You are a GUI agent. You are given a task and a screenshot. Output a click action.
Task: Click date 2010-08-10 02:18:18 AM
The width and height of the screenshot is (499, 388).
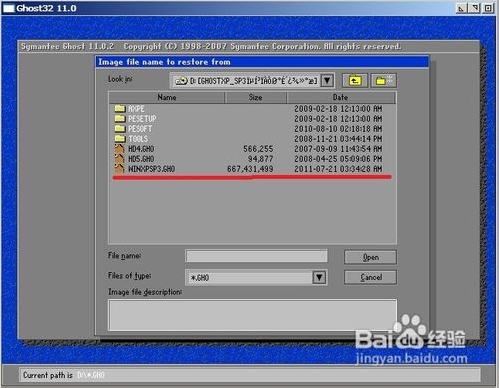click(338, 129)
